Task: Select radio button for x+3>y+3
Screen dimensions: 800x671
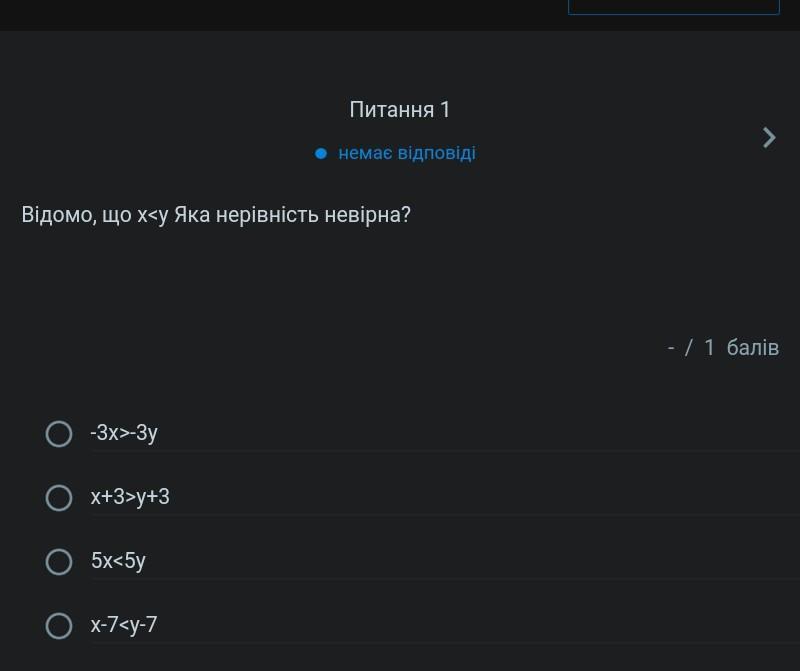Action: pos(59,497)
